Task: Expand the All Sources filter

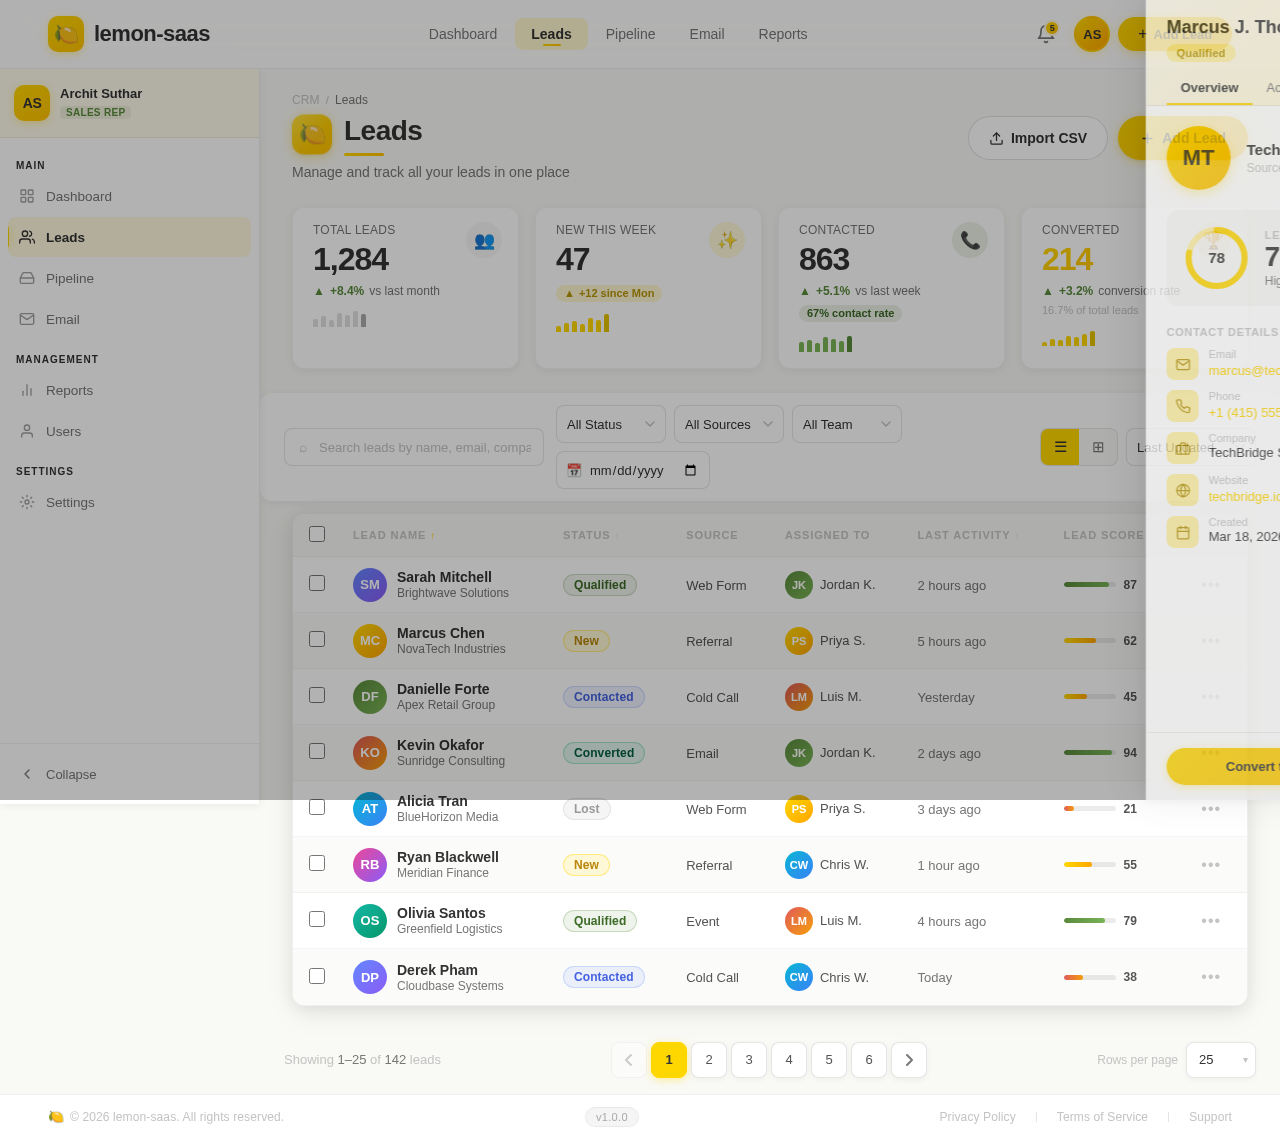Action: click(728, 424)
